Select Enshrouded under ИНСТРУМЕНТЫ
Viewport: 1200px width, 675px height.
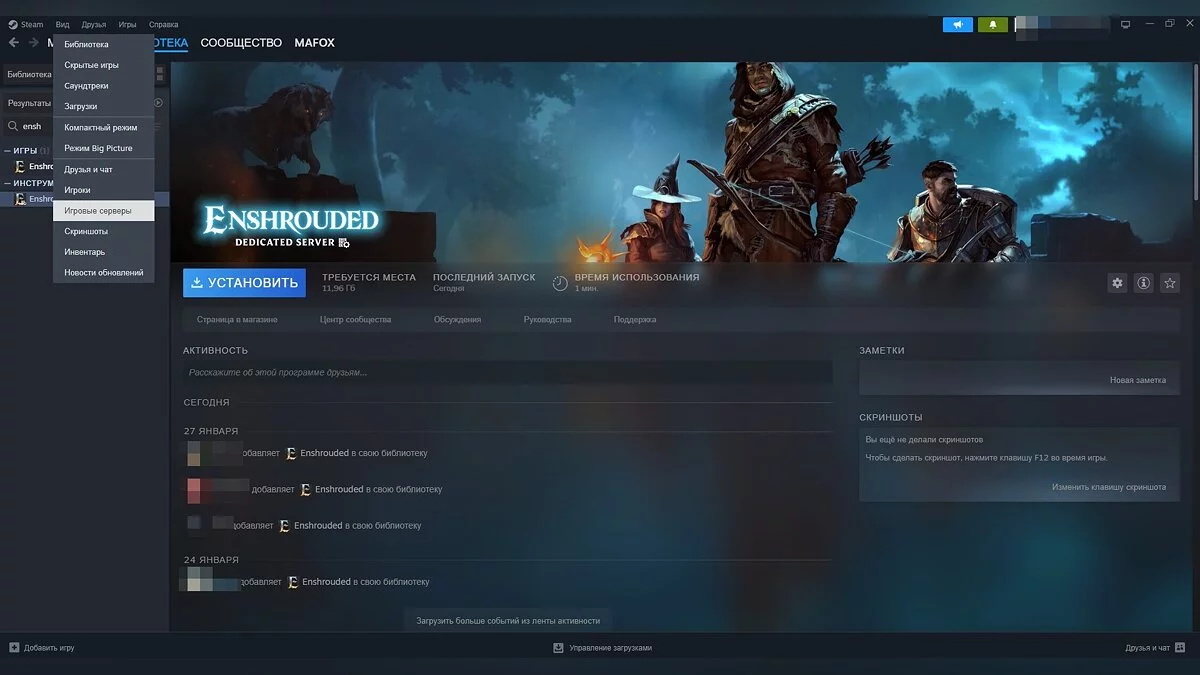[x=33, y=199]
